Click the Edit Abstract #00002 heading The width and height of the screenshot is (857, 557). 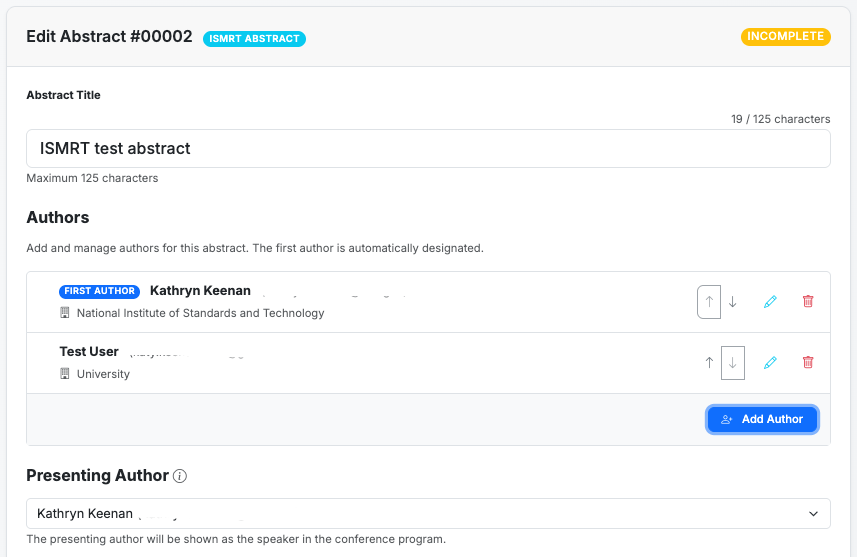pos(109,37)
